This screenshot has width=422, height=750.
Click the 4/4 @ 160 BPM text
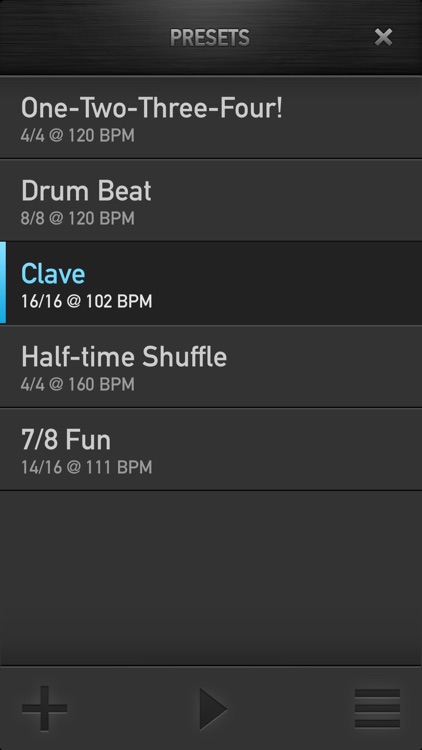point(78,385)
